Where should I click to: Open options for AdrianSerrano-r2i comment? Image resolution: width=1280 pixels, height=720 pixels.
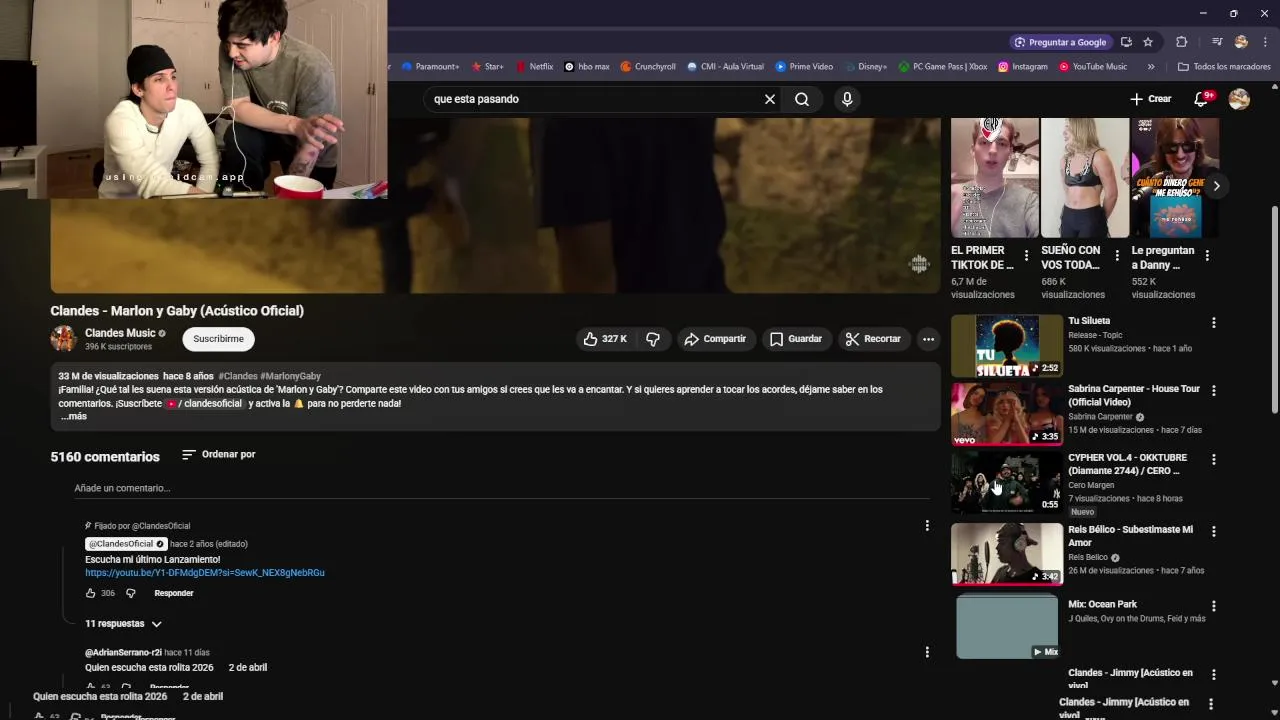click(x=927, y=652)
